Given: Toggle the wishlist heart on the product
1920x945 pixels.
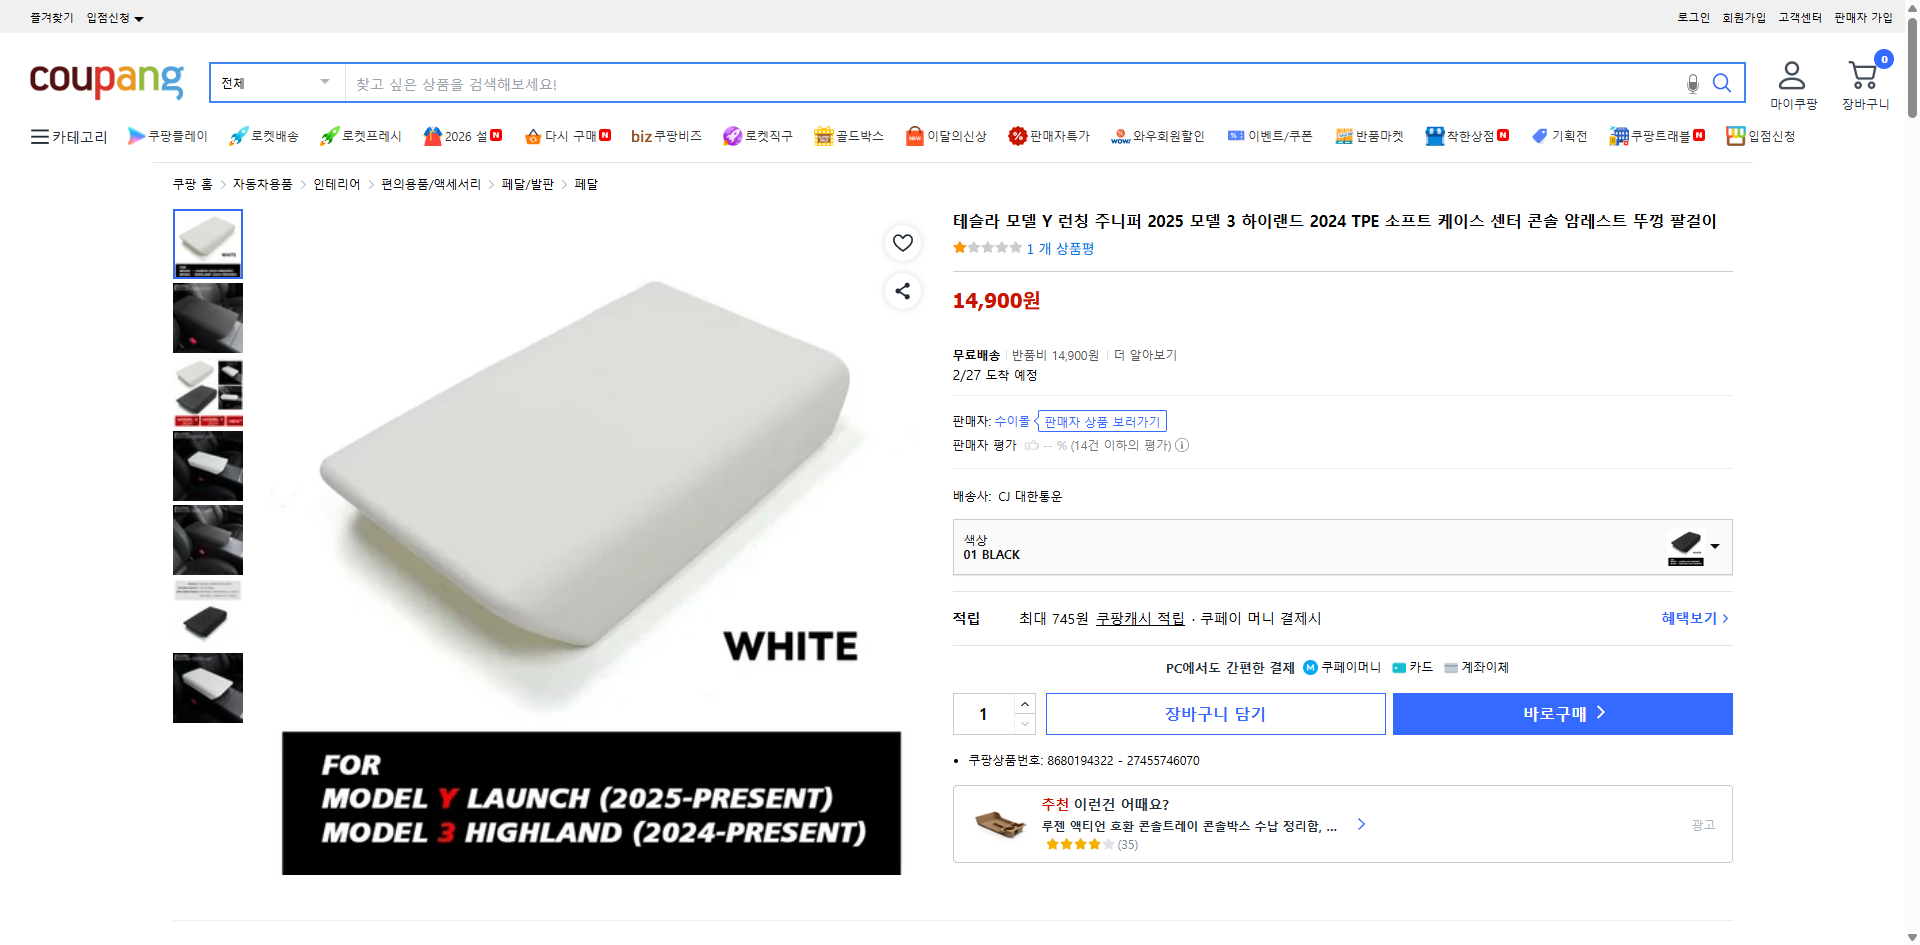Looking at the screenshot, I should [x=902, y=242].
